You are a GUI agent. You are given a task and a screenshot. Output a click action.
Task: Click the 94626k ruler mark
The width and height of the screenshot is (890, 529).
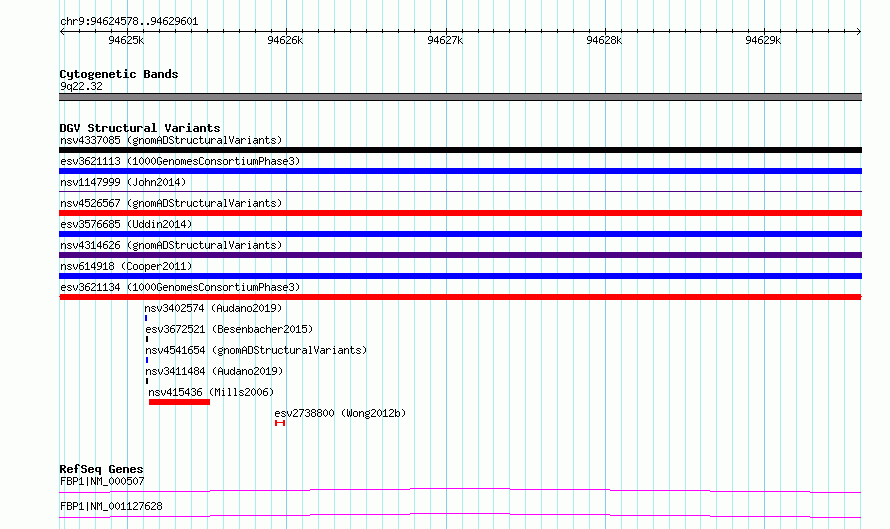[285, 40]
